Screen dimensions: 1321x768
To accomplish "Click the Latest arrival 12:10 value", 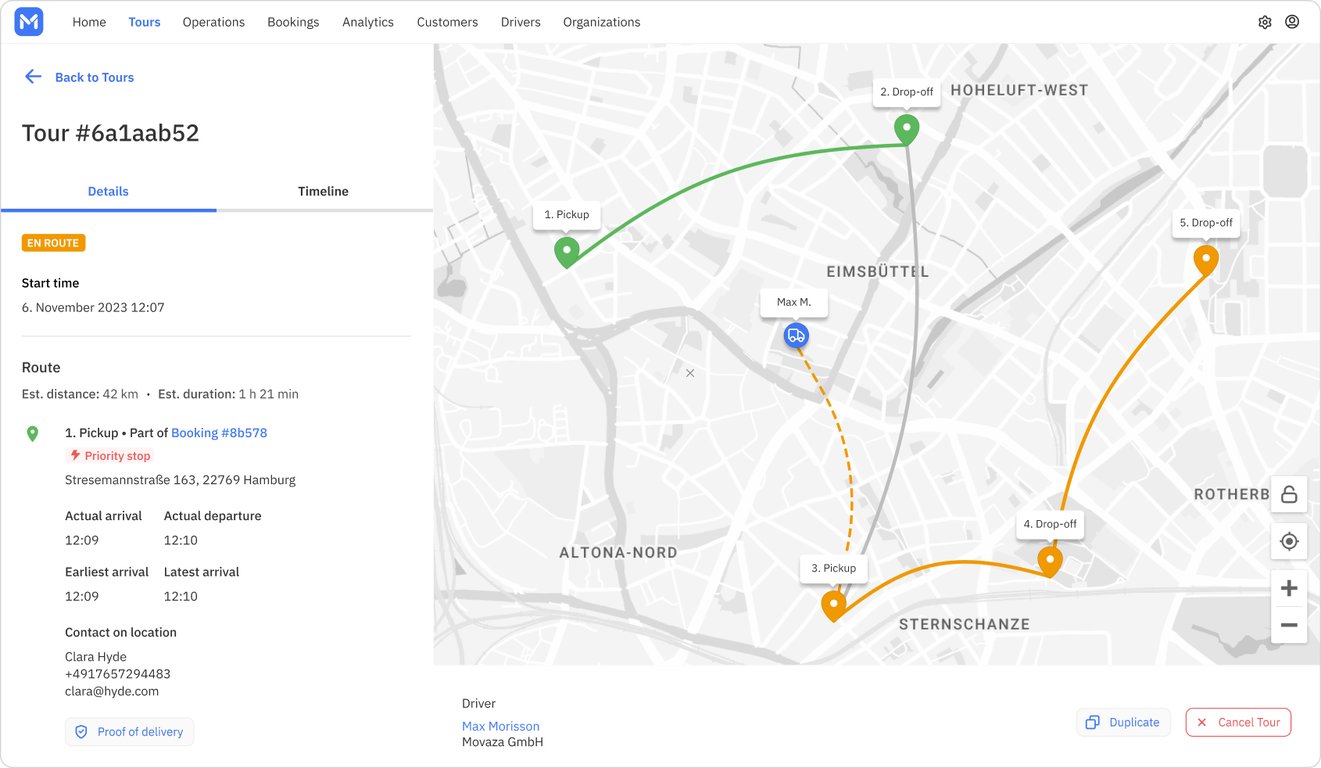I will coord(181,596).
